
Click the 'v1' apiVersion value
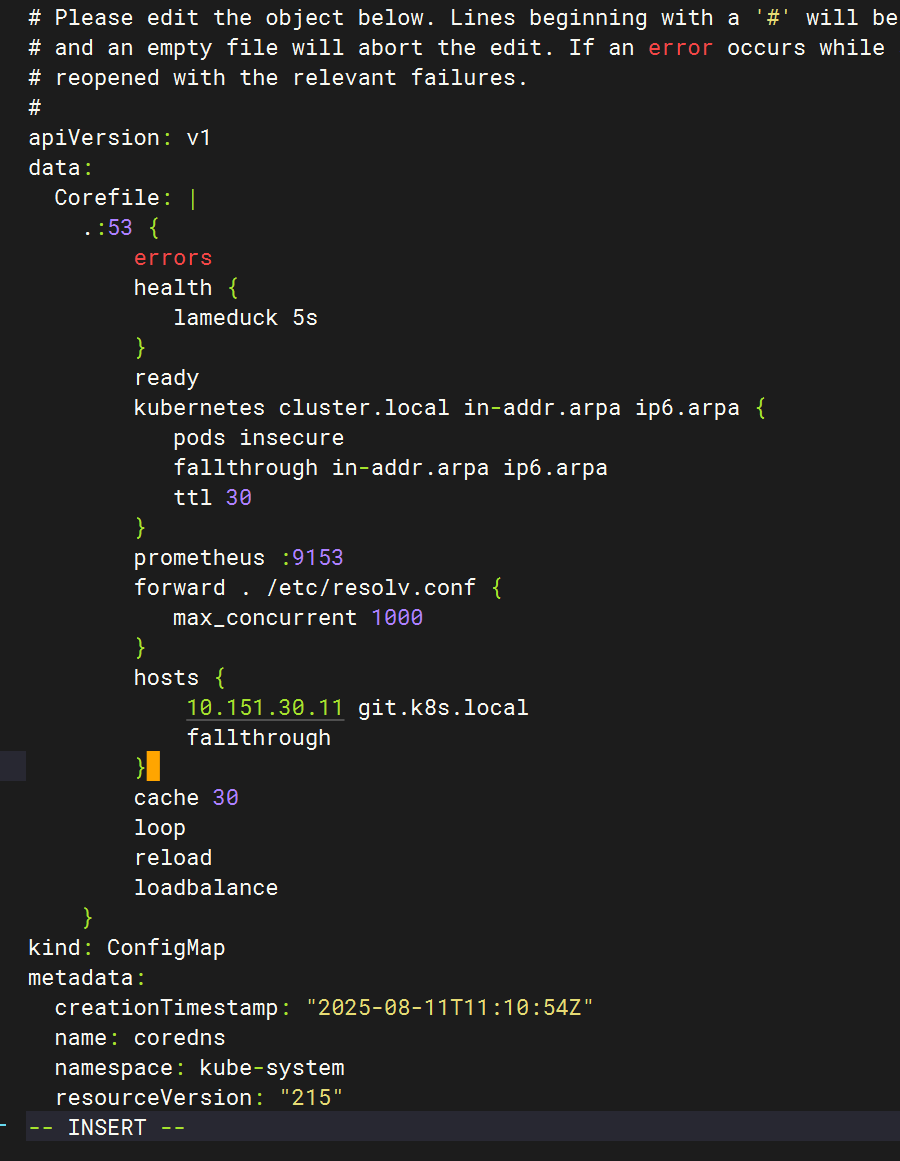pyautogui.click(x=199, y=138)
